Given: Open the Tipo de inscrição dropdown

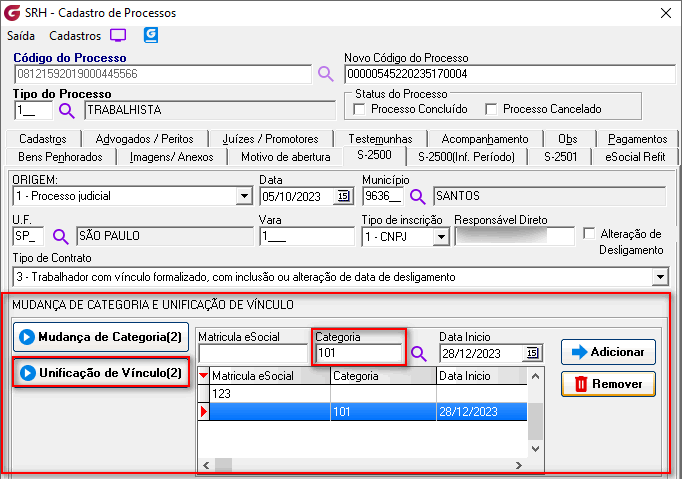Looking at the screenshot, I should tap(440, 237).
